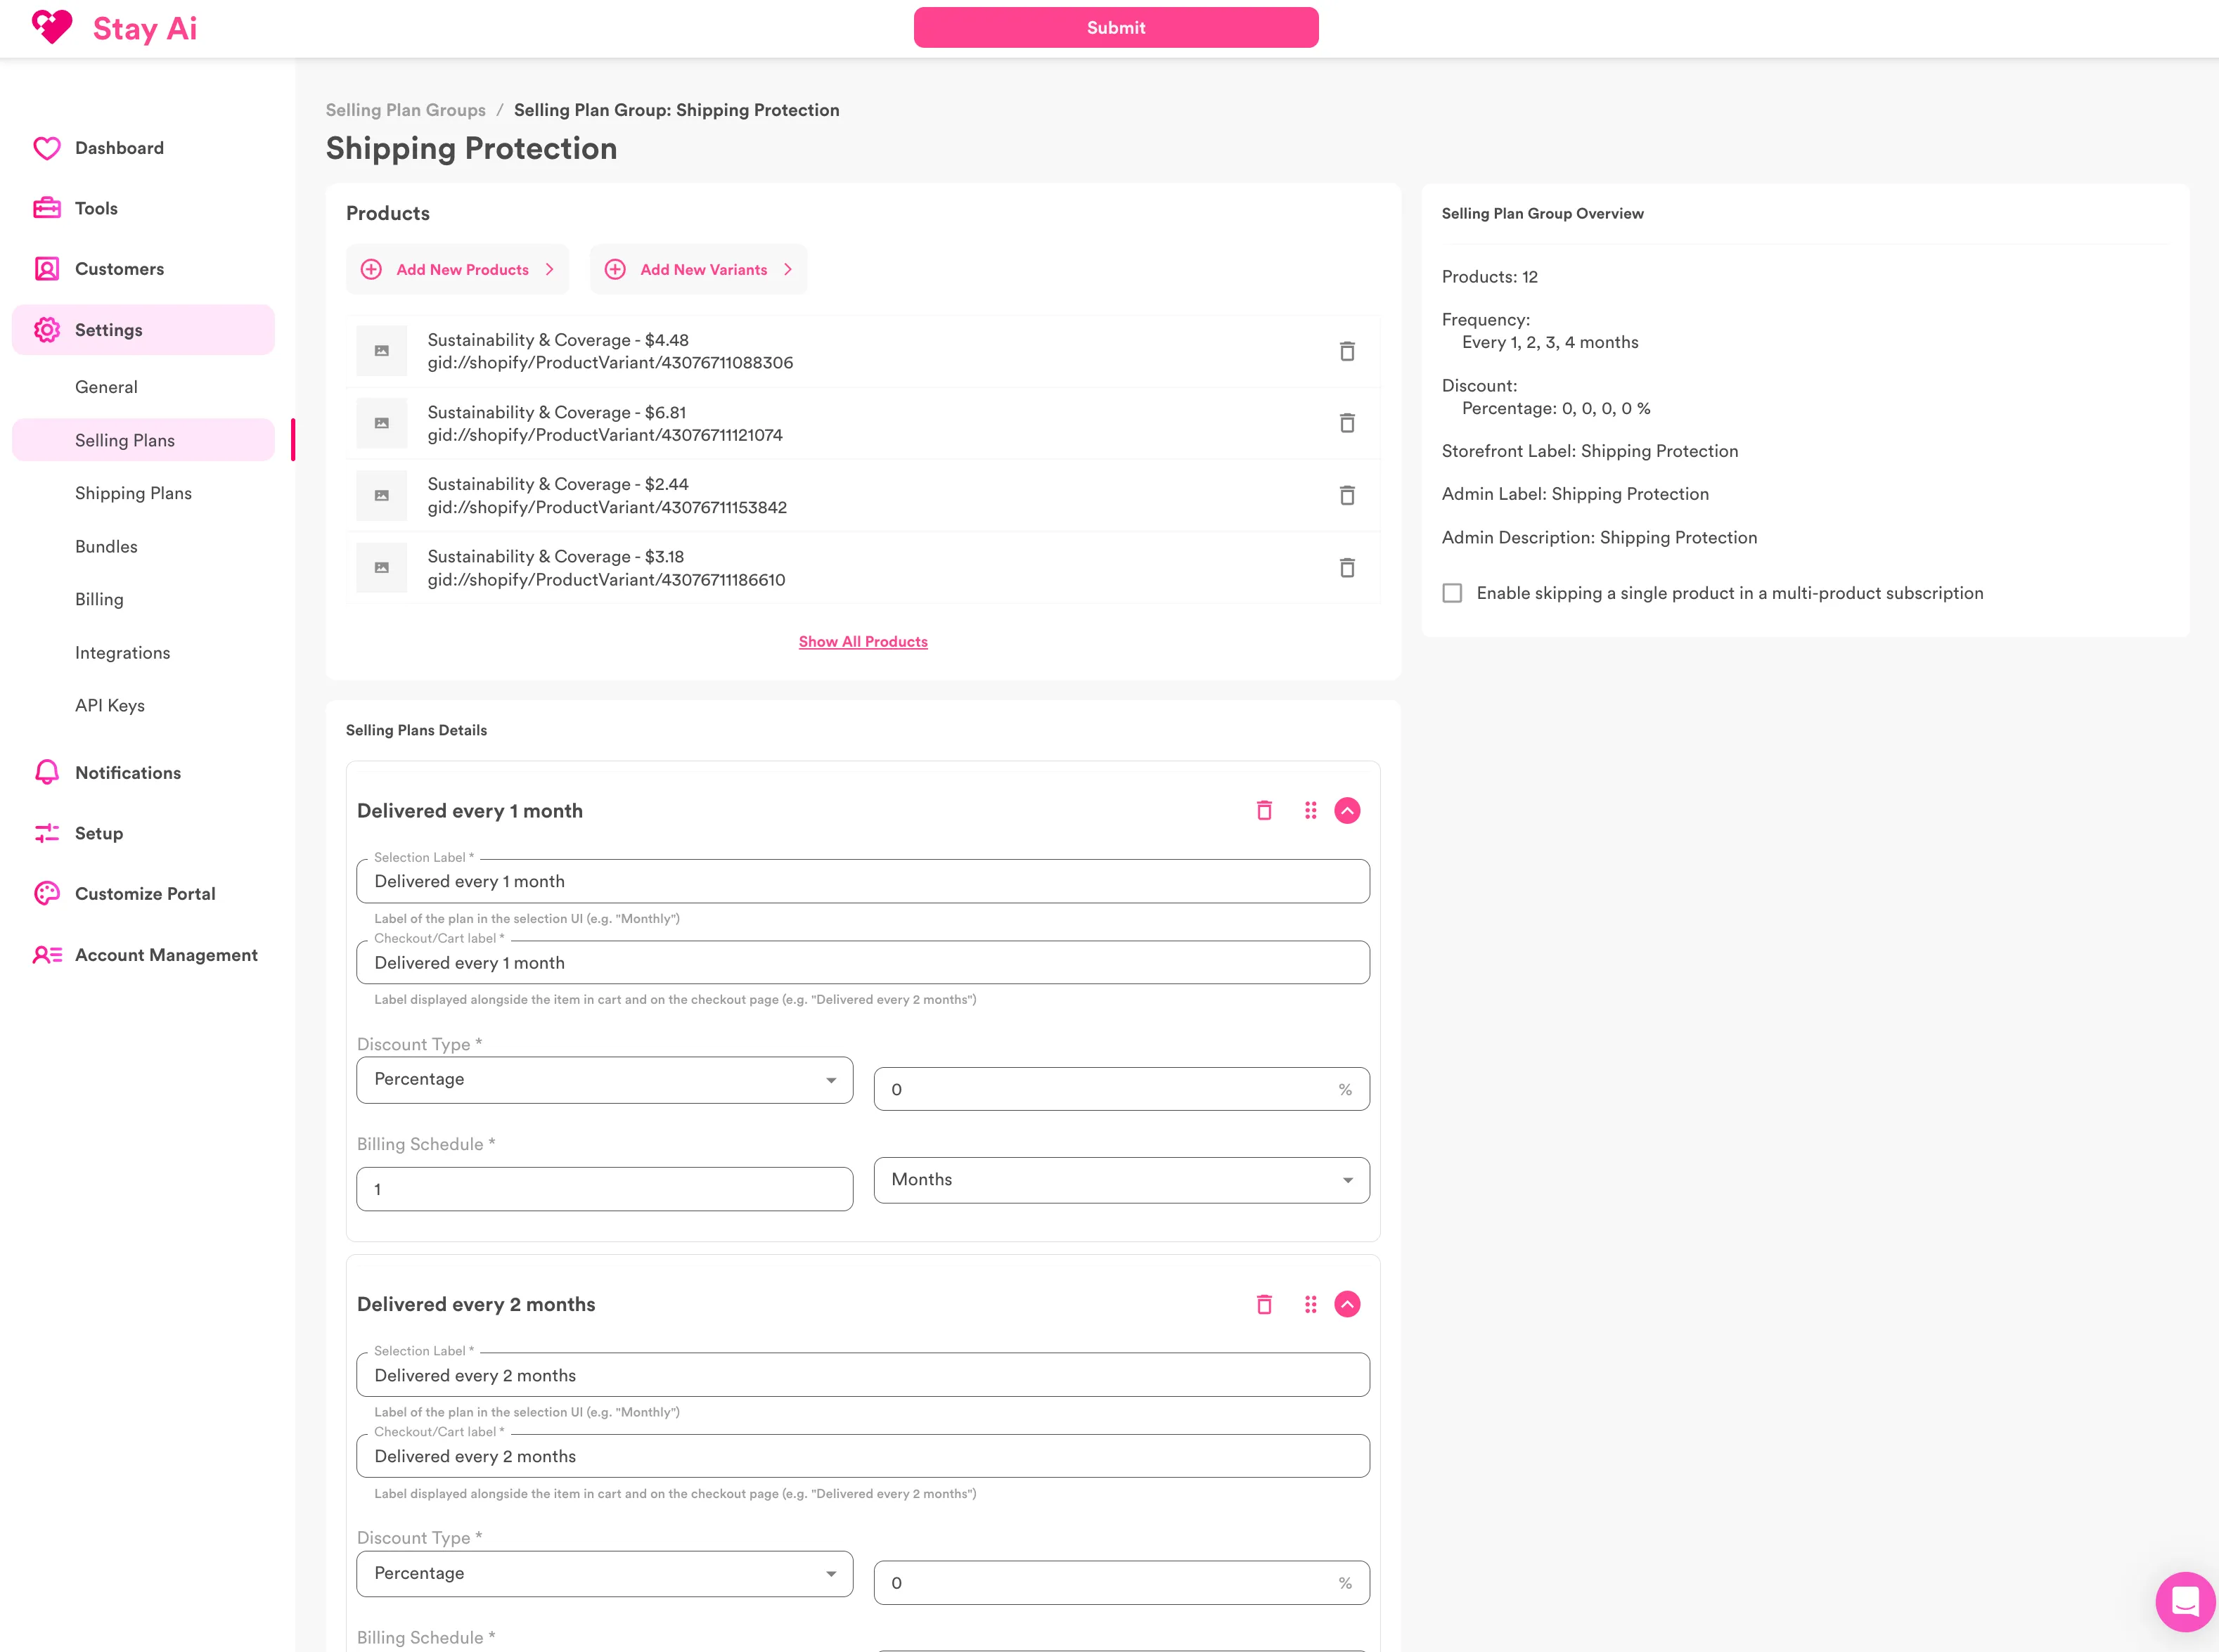Click the Show All Products link
This screenshot has height=1652, width=2219.
point(863,641)
